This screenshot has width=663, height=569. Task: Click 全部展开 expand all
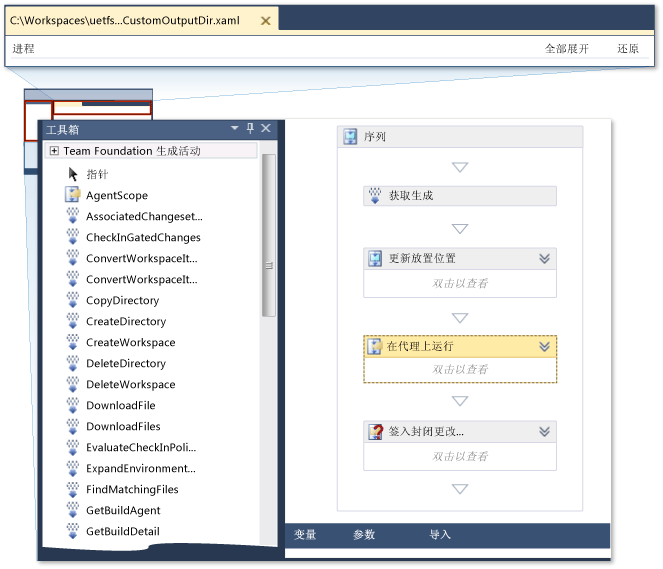[567, 49]
